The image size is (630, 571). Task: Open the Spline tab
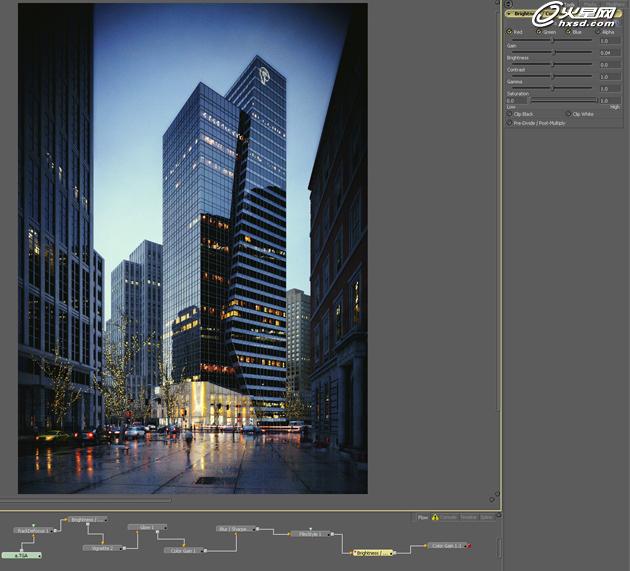click(x=486, y=517)
